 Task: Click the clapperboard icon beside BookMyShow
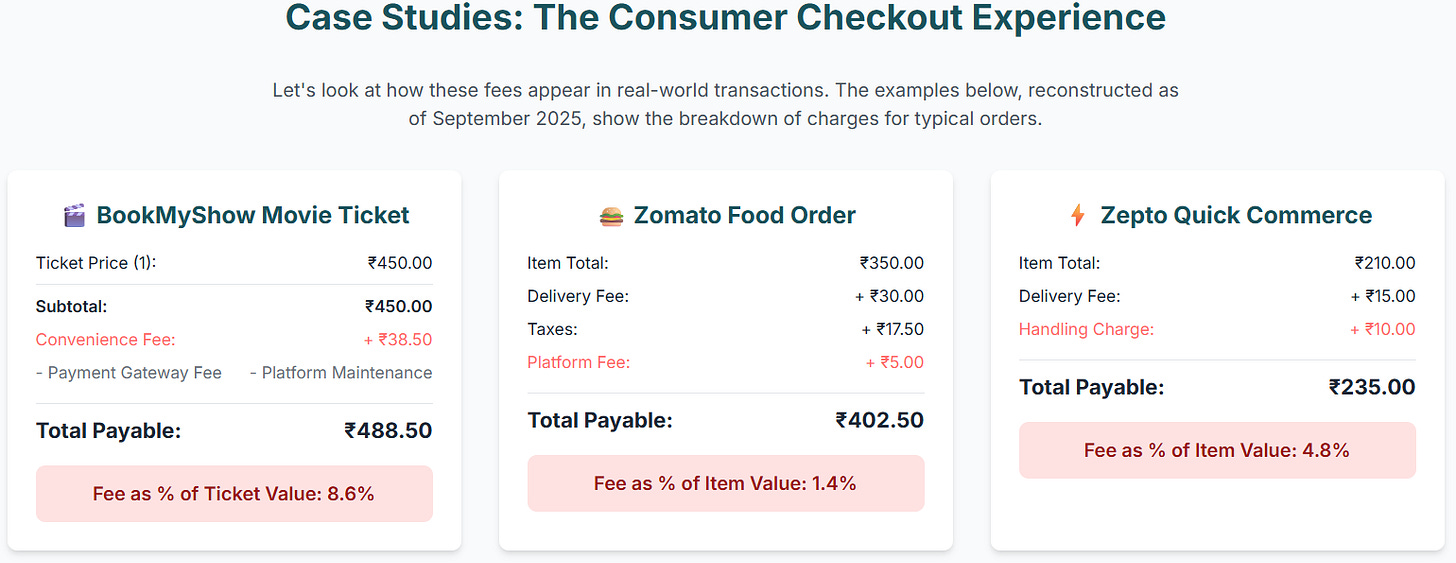tap(74, 215)
